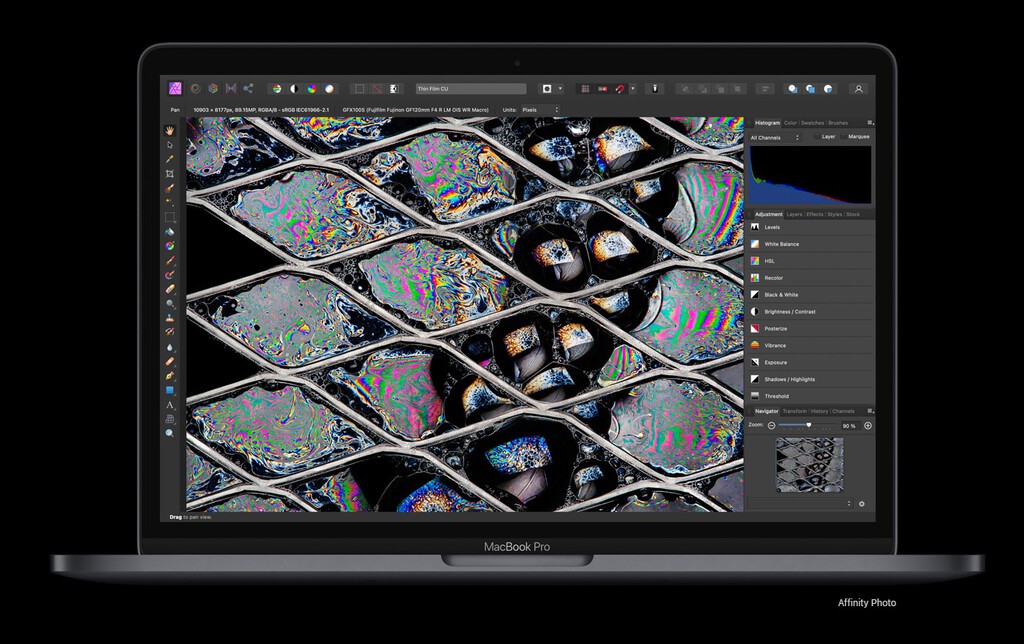This screenshot has height=644, width=1024.
Task: Switch to the Liquify persona
Action: (x=195, y=88)
